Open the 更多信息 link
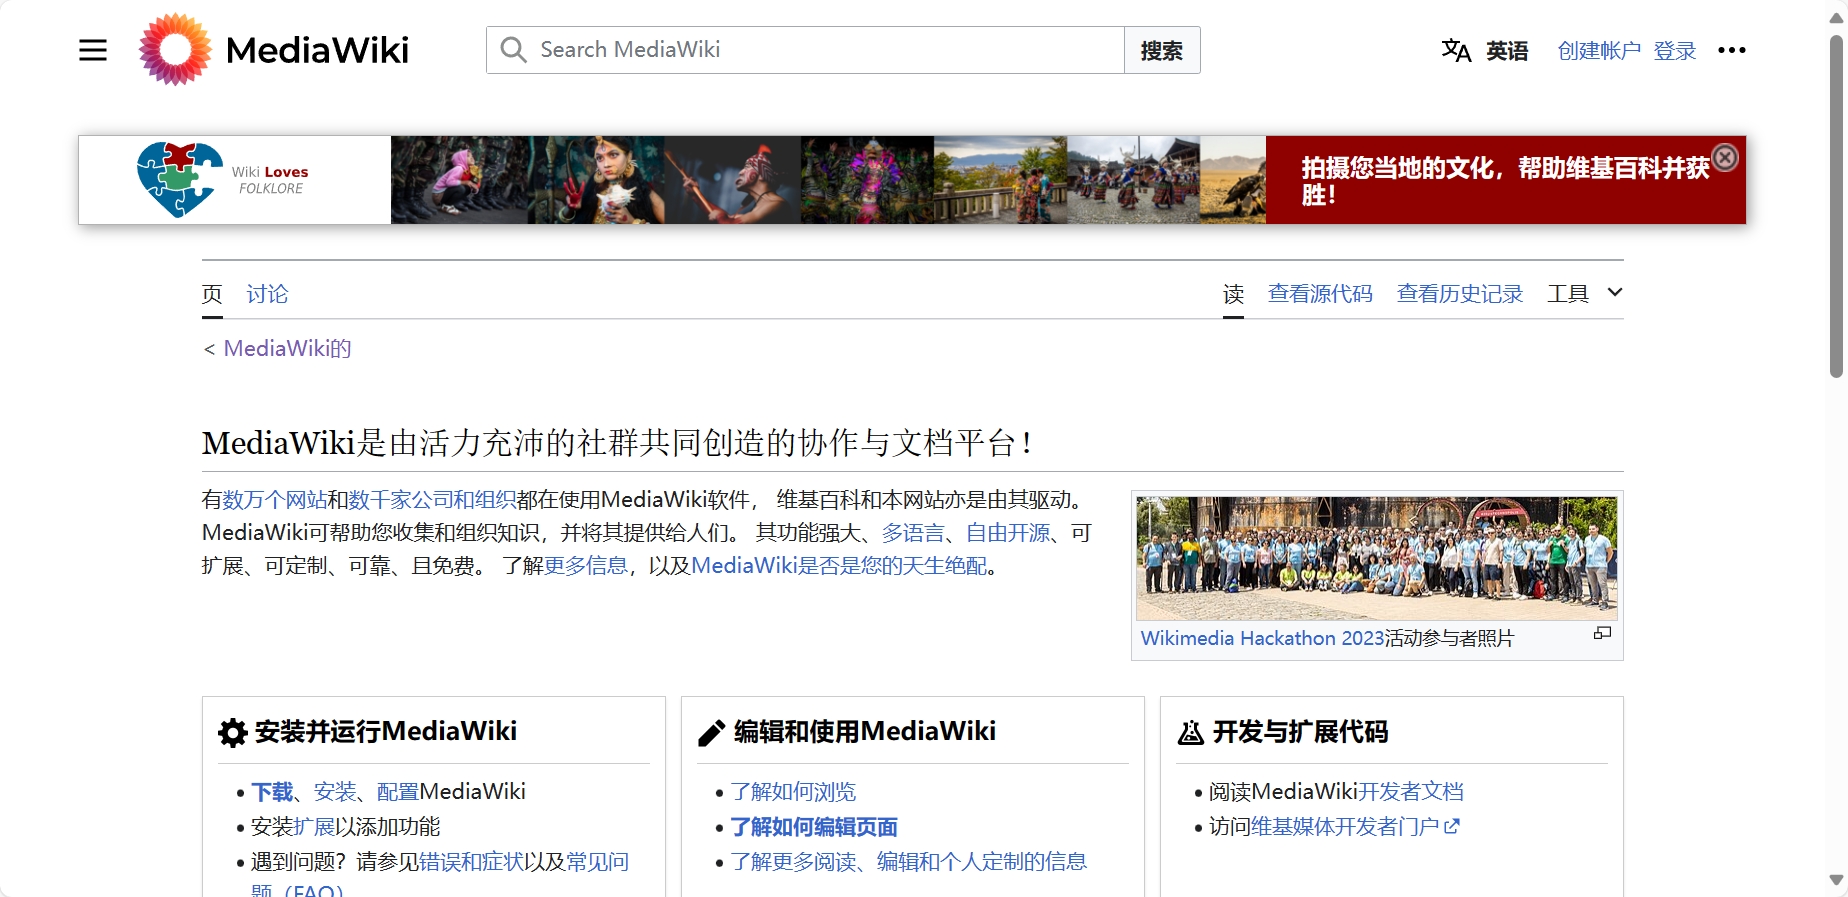The height and width of the screenshot is (897, 1848). pyautogui.click(x=586, y=566)
